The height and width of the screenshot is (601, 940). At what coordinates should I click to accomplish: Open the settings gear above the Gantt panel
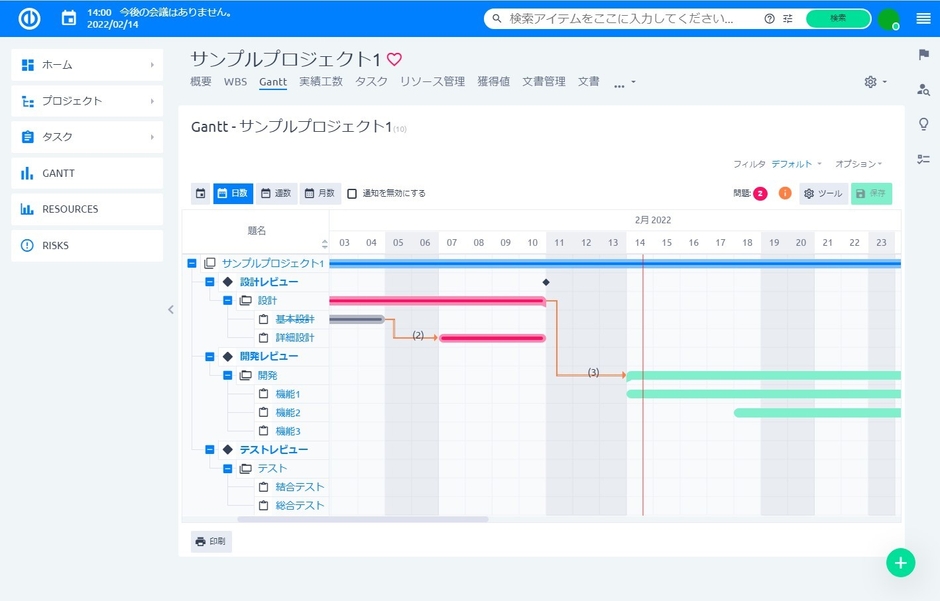[x=869, y=82]
